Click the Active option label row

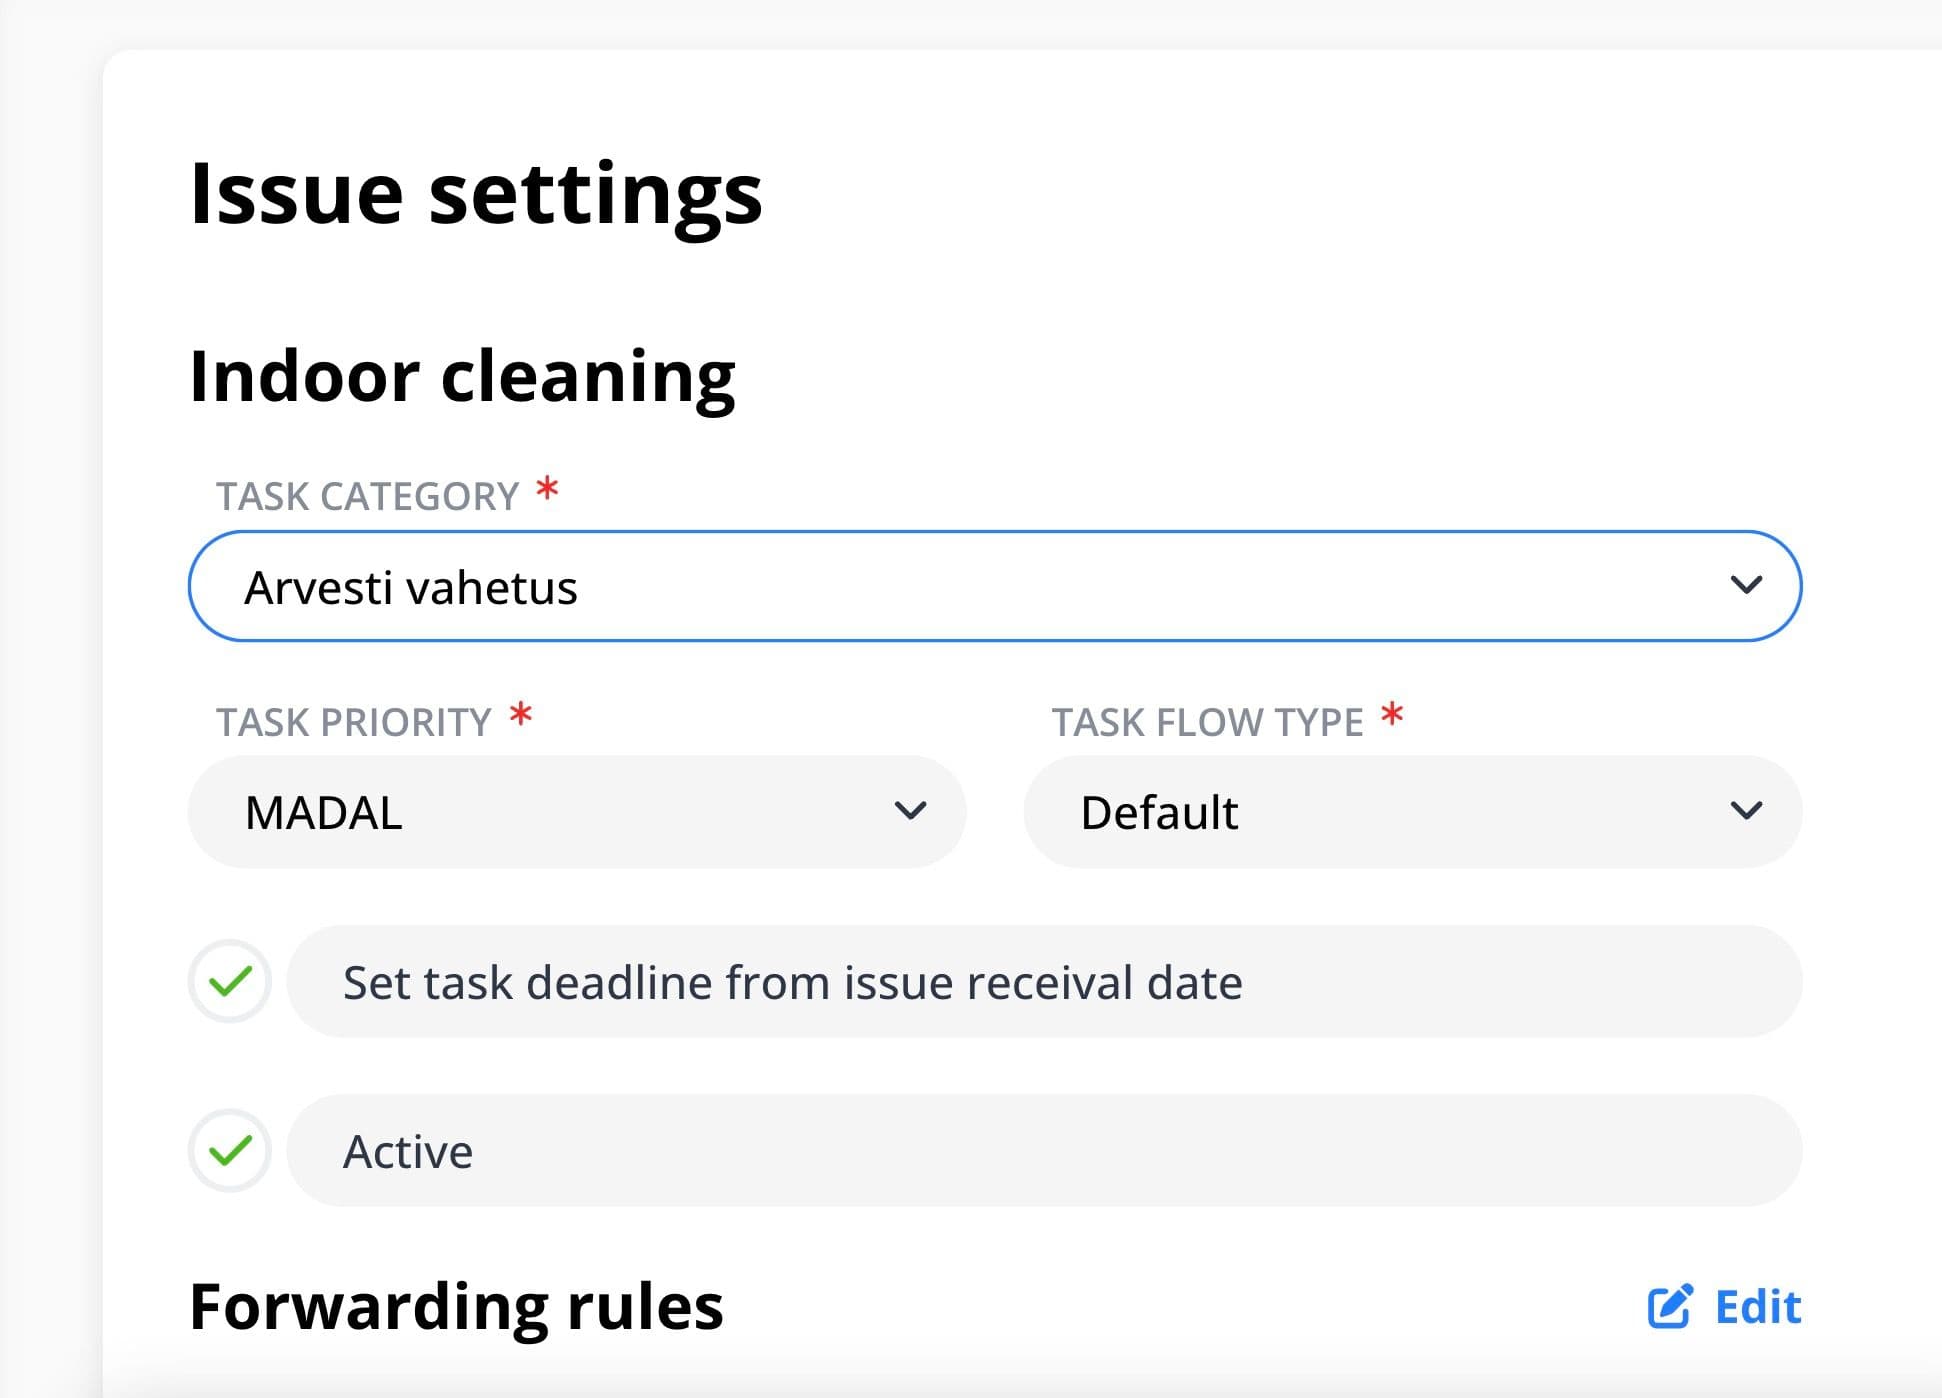1044,1150
